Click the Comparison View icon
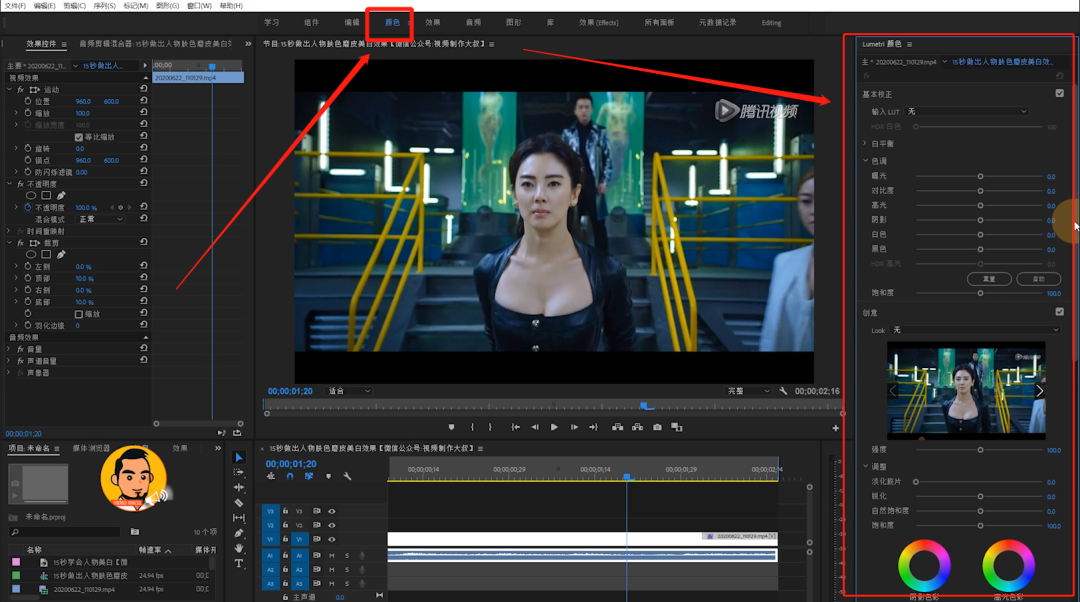 coord(677,427)
